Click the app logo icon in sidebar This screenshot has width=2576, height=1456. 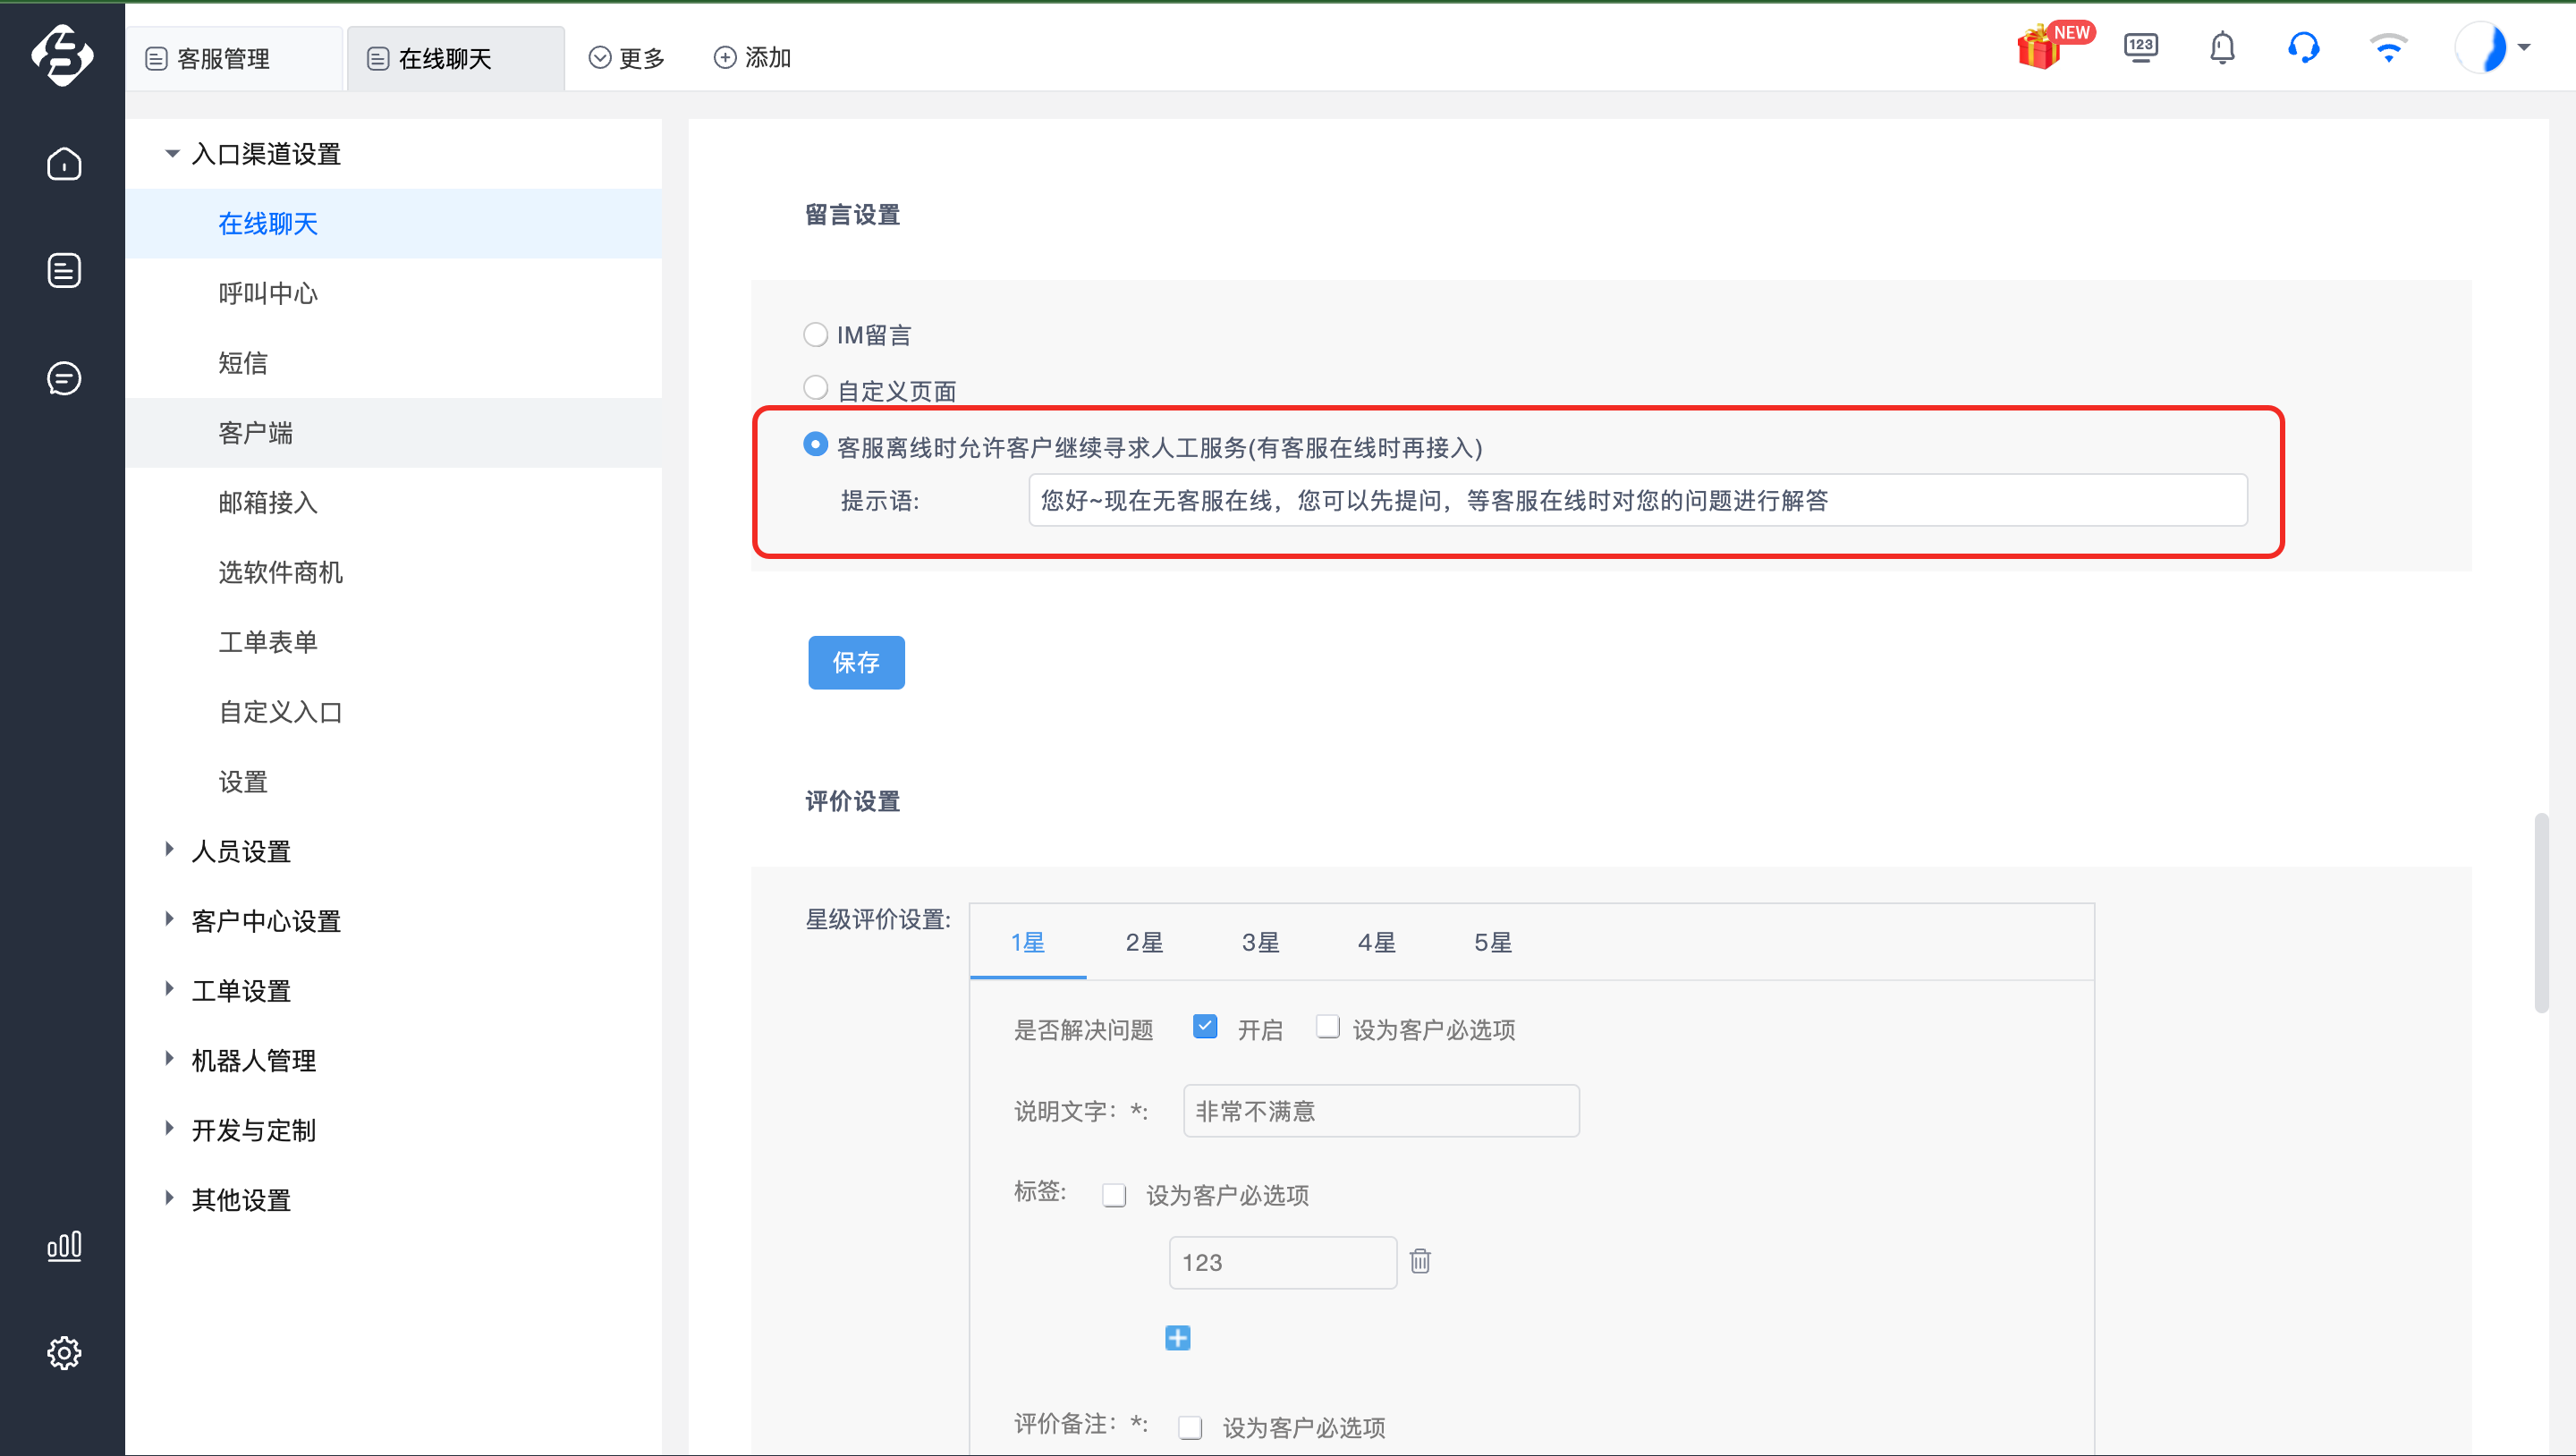tap(63, 55)
